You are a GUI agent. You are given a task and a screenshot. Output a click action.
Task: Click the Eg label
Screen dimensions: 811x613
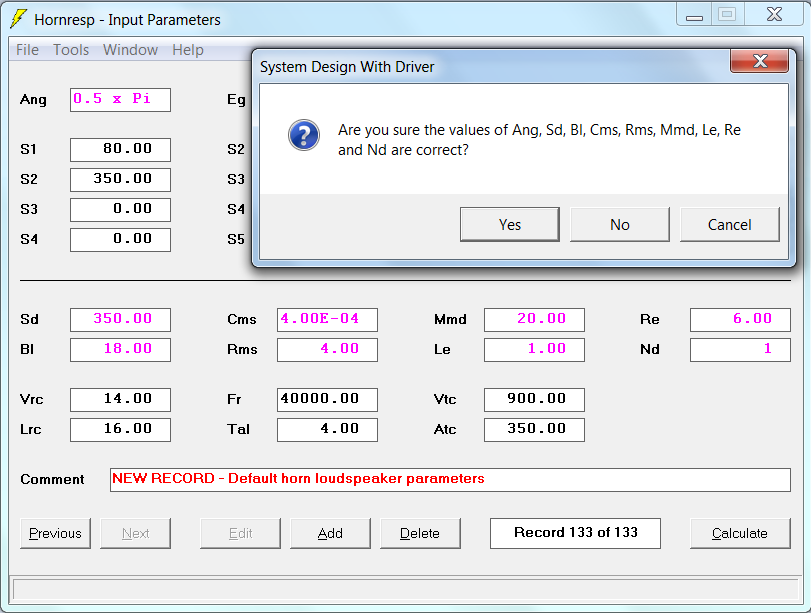236,100
